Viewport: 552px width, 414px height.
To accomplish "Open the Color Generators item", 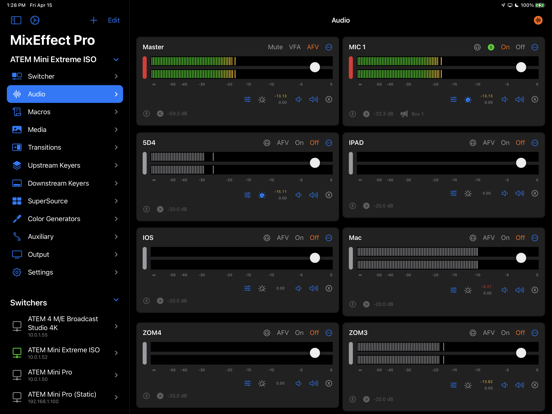I will (x=65, y=219).
